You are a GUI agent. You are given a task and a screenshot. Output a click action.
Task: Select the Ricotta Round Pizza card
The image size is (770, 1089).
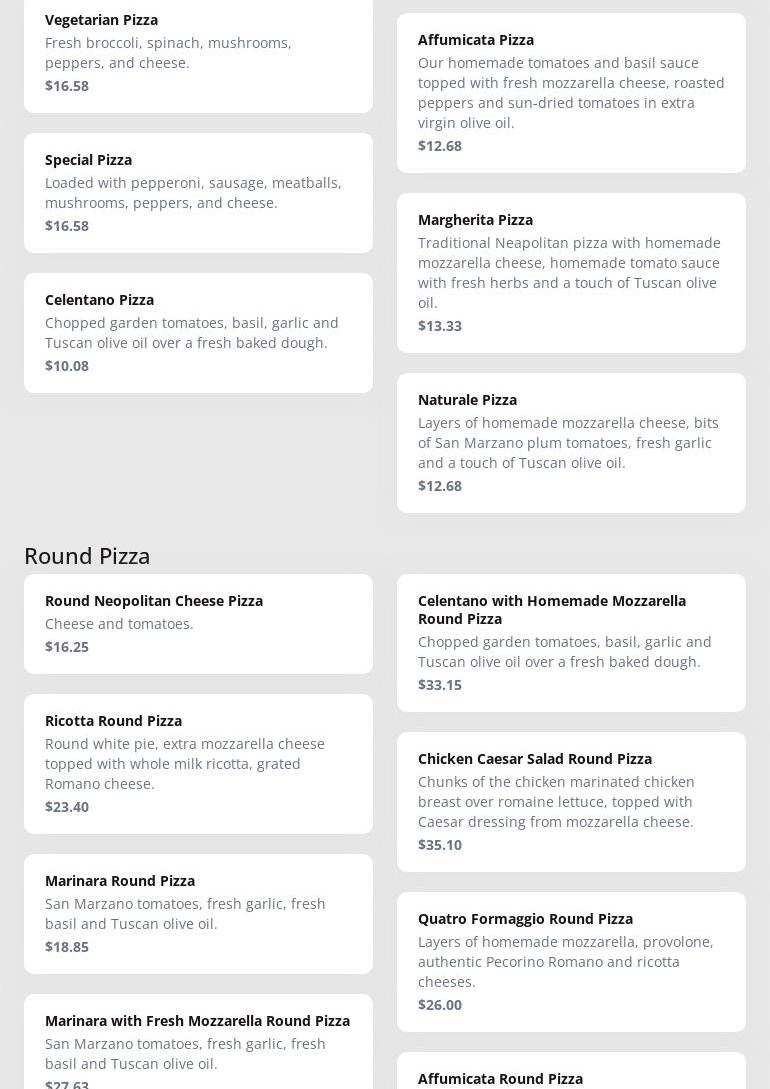198,763
